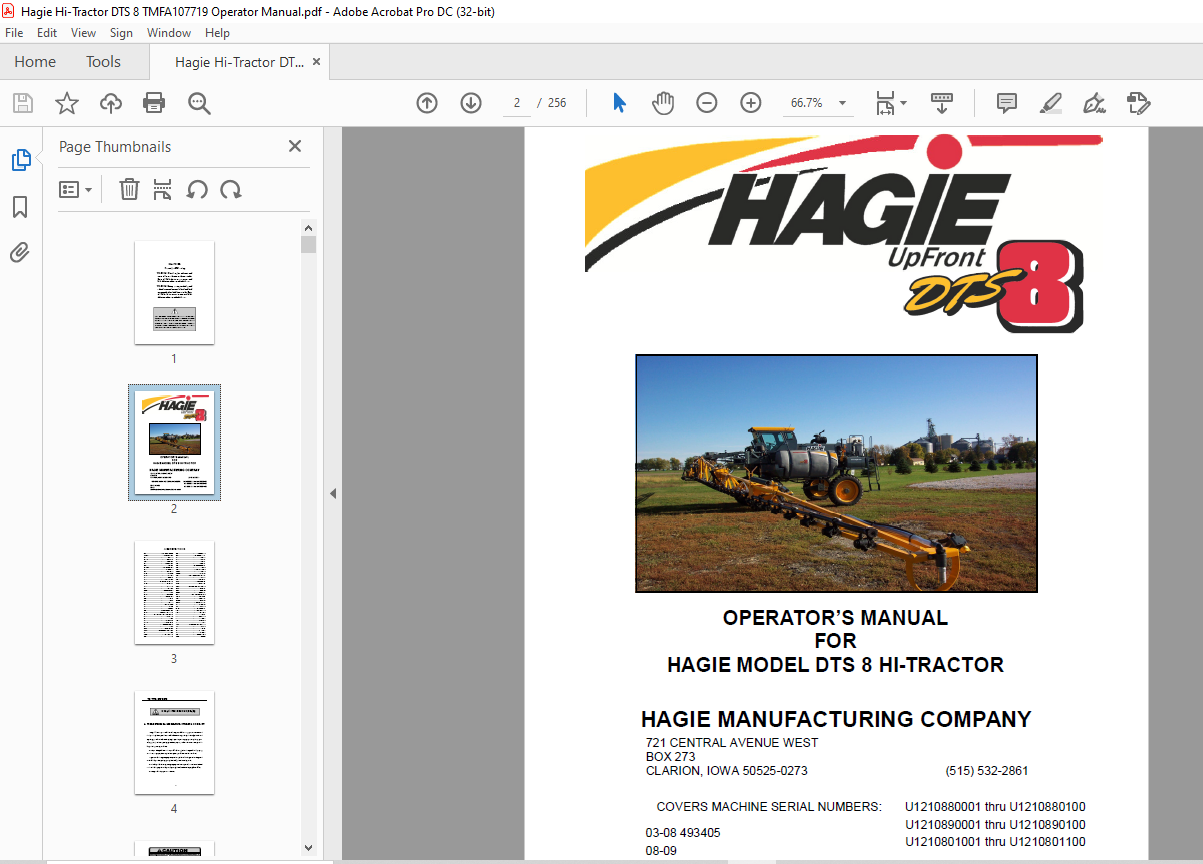Open the Window menu

click(169, 33)
